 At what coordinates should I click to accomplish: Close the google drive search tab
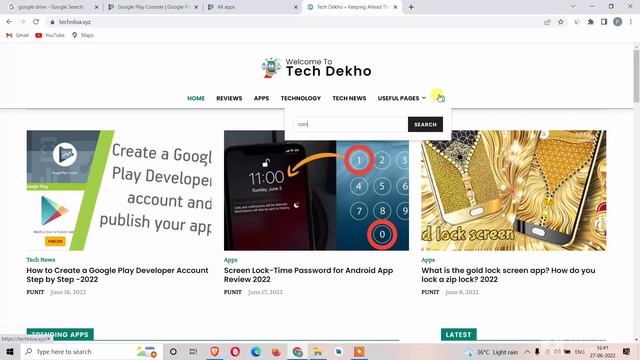click(97, 7)
